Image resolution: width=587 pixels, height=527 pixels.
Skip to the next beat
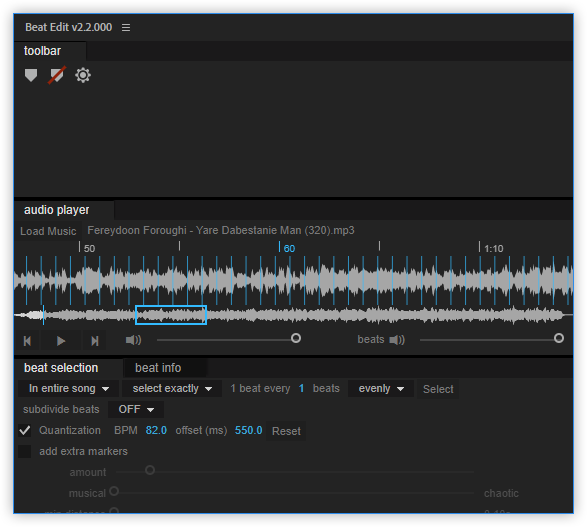(94, 341)
